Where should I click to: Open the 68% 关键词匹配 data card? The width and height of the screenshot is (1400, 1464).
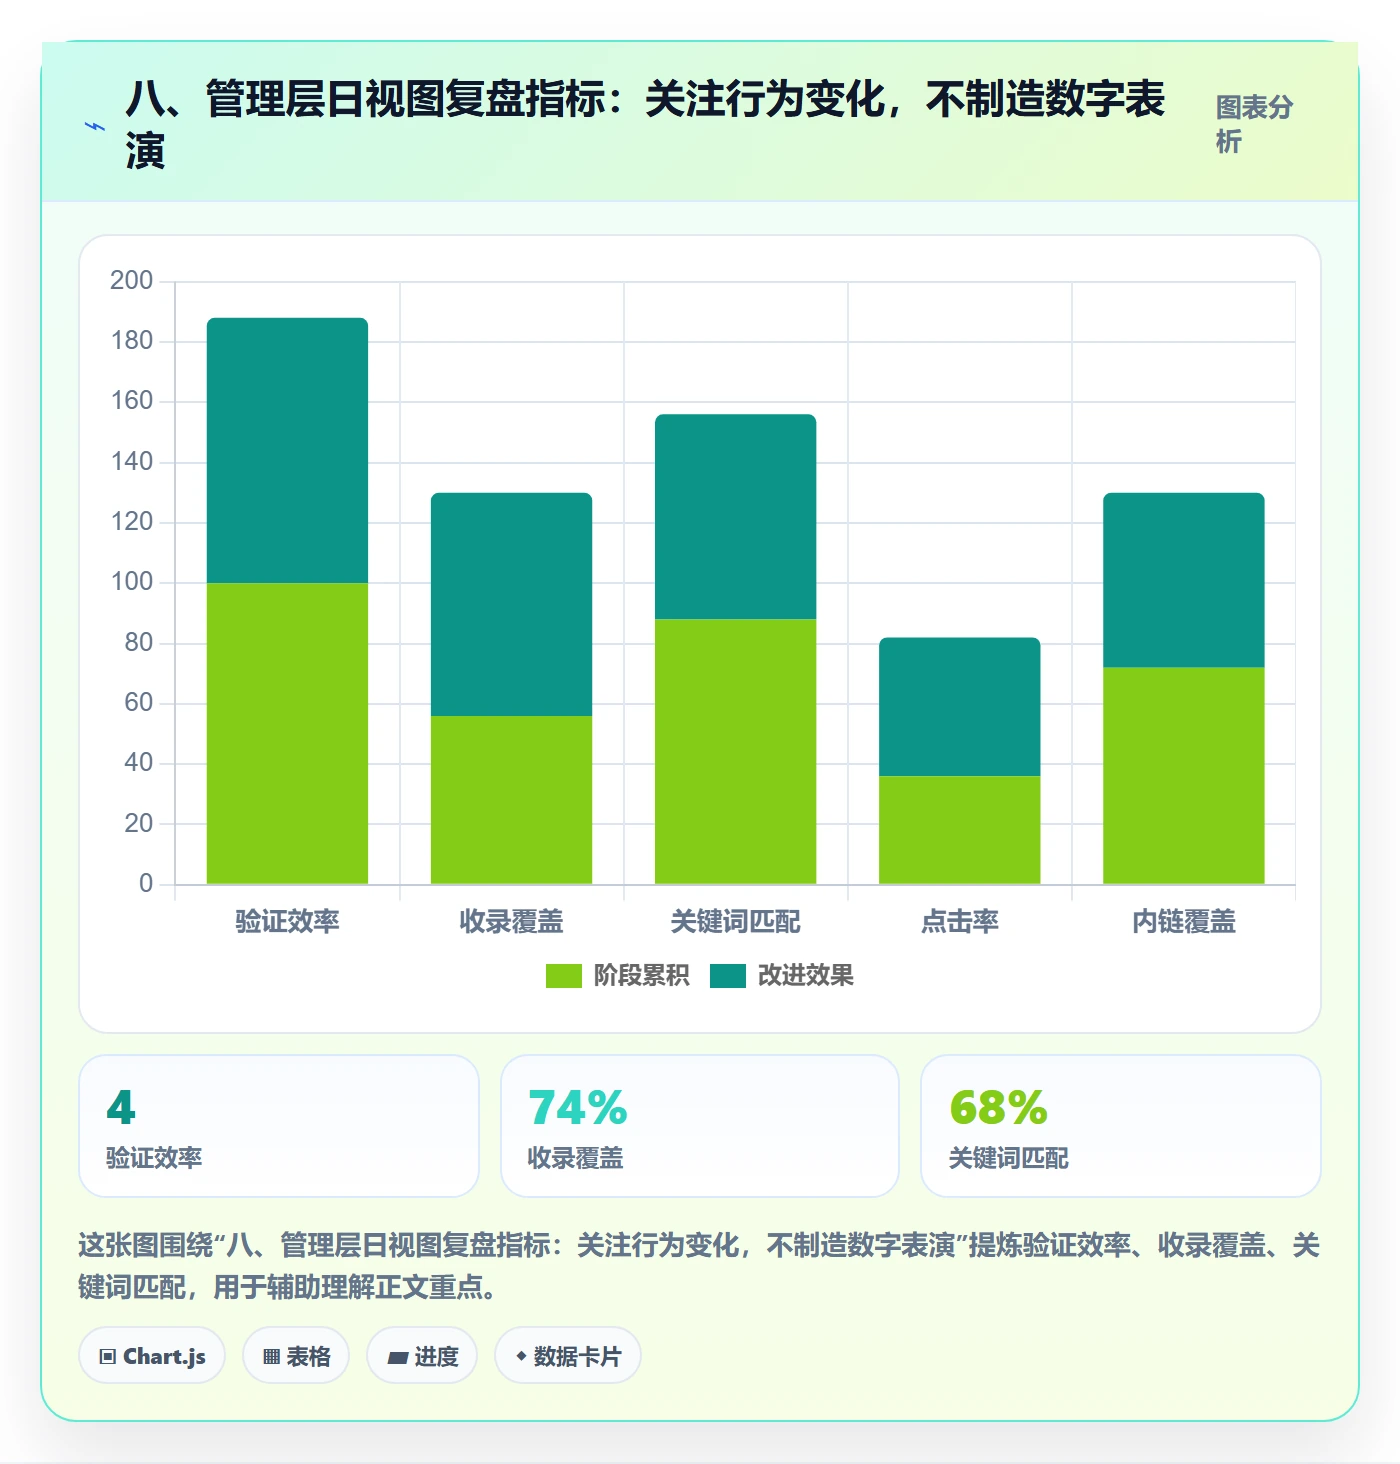coord(1121,1126)
